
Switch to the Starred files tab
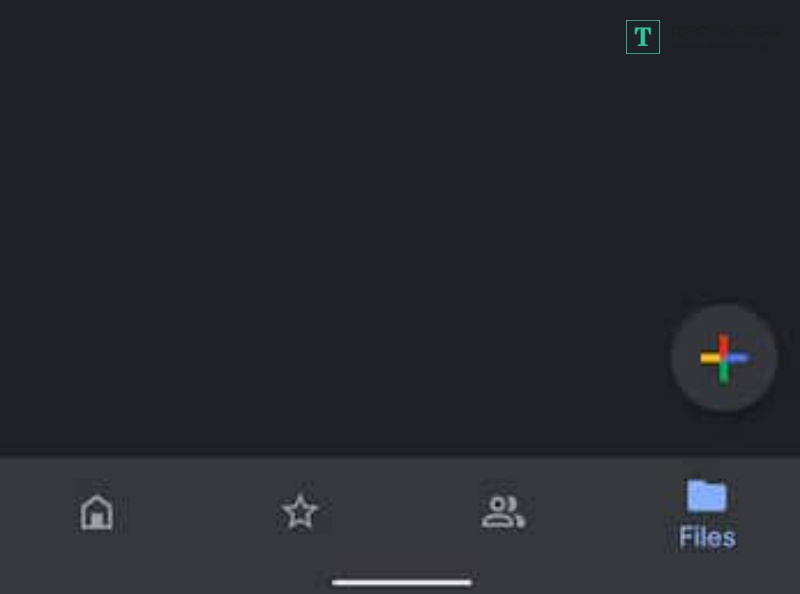click(x=301, y=511)
